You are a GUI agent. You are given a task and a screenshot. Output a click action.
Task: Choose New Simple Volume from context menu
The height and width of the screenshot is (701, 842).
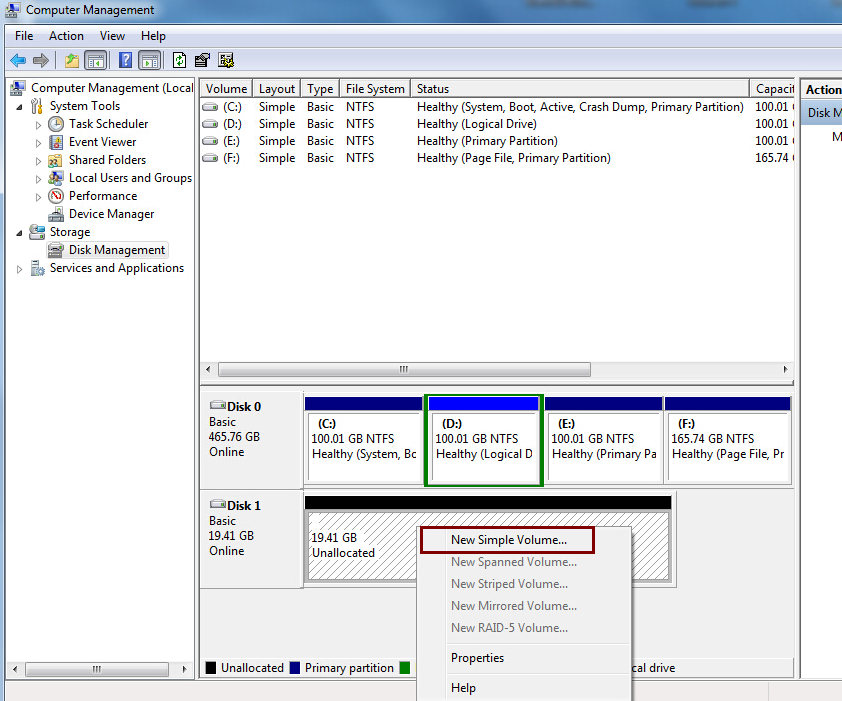508,540
